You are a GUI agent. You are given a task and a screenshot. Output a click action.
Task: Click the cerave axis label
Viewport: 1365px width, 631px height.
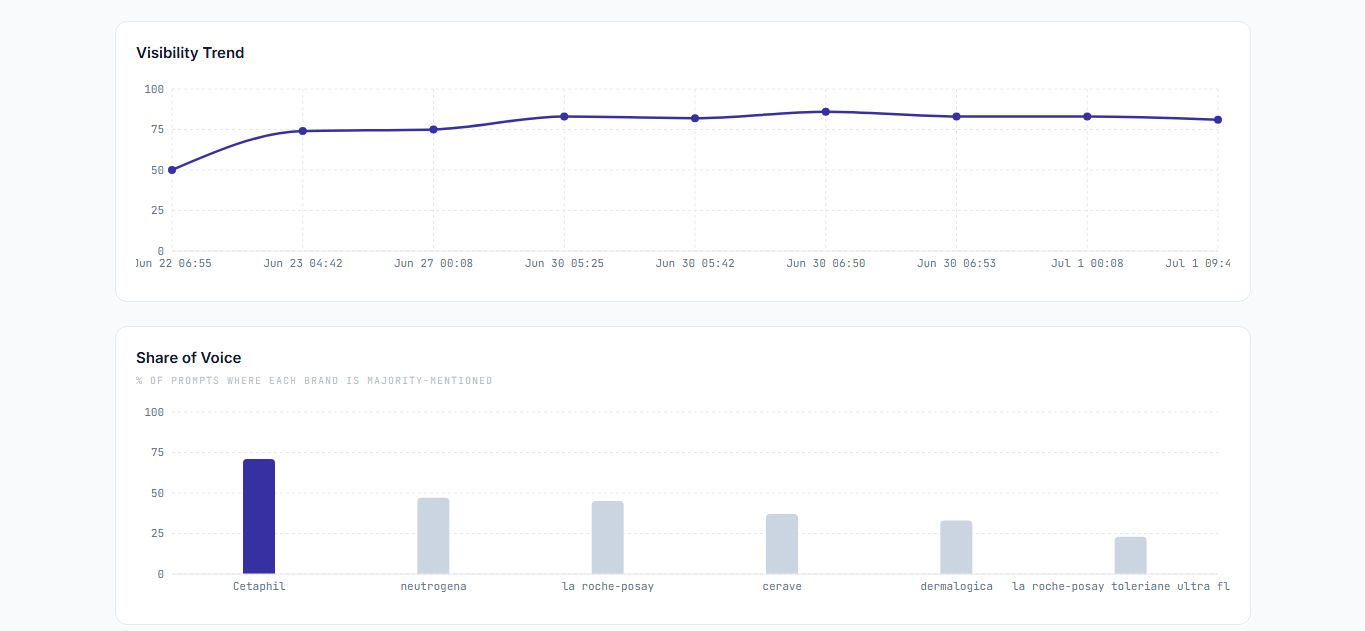point(782,586)
